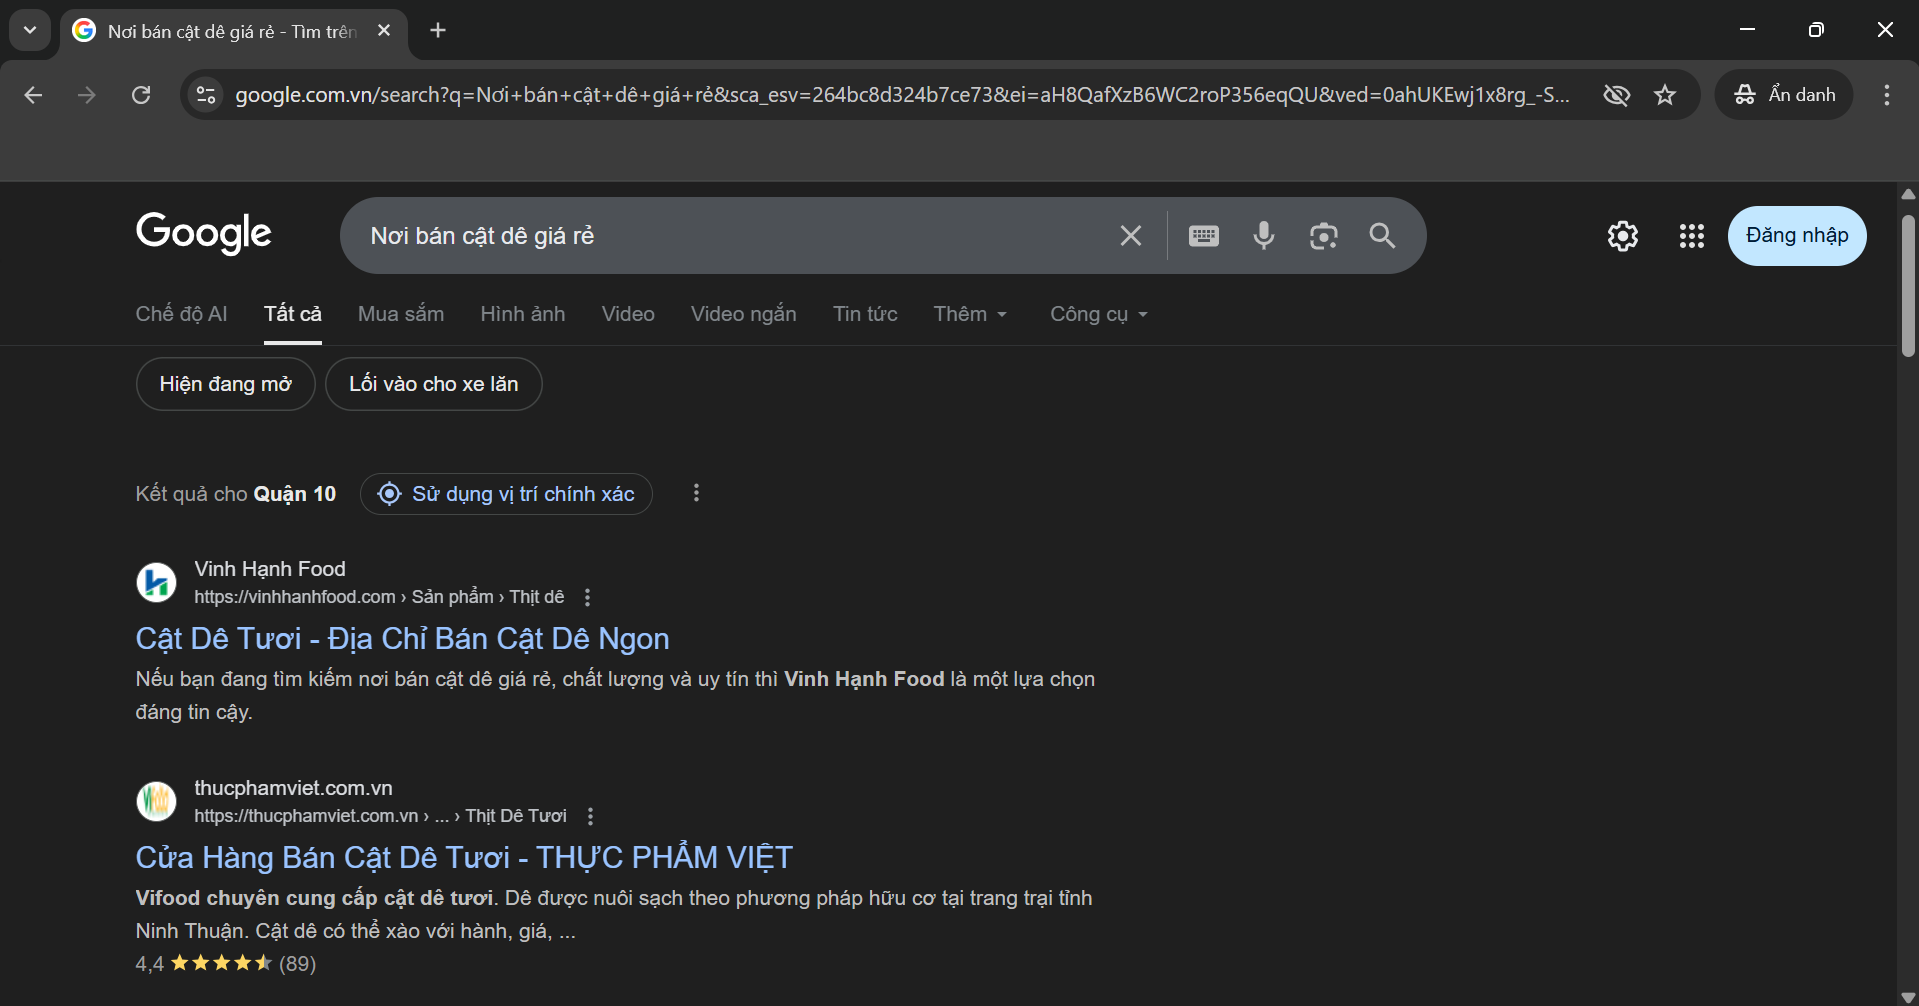Screen dimensions: 1919x1006
Task: Restore down the browser window
Action: point(1816,30)
